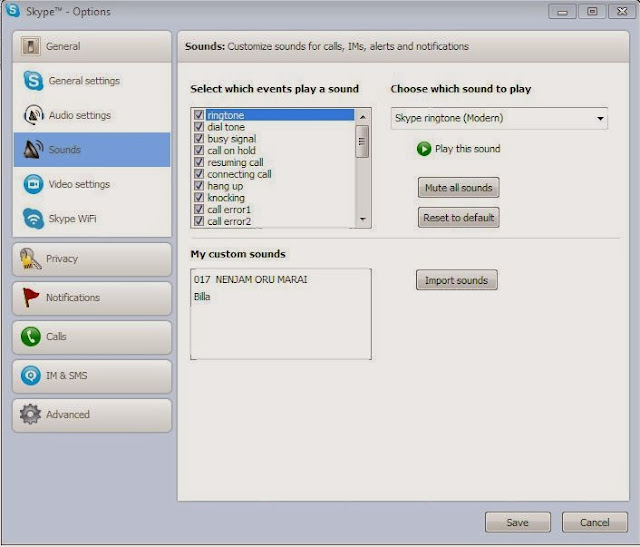Click the Video settings camera icon

[x=33, y=184]
